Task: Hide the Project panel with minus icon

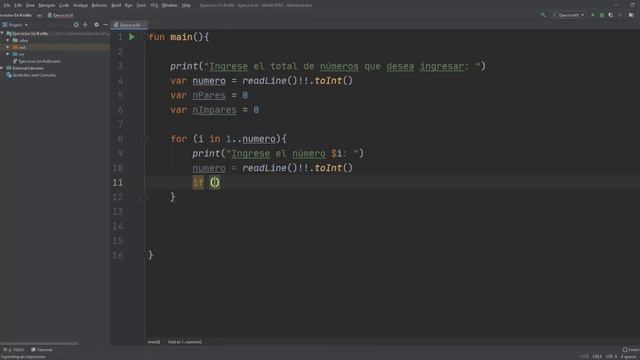Action: (105, 25)
